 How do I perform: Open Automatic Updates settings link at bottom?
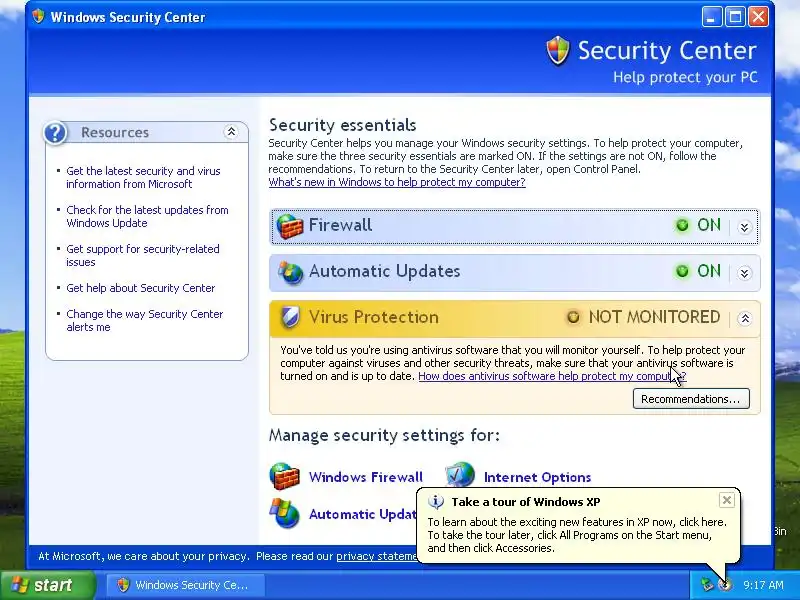(363, 514)
